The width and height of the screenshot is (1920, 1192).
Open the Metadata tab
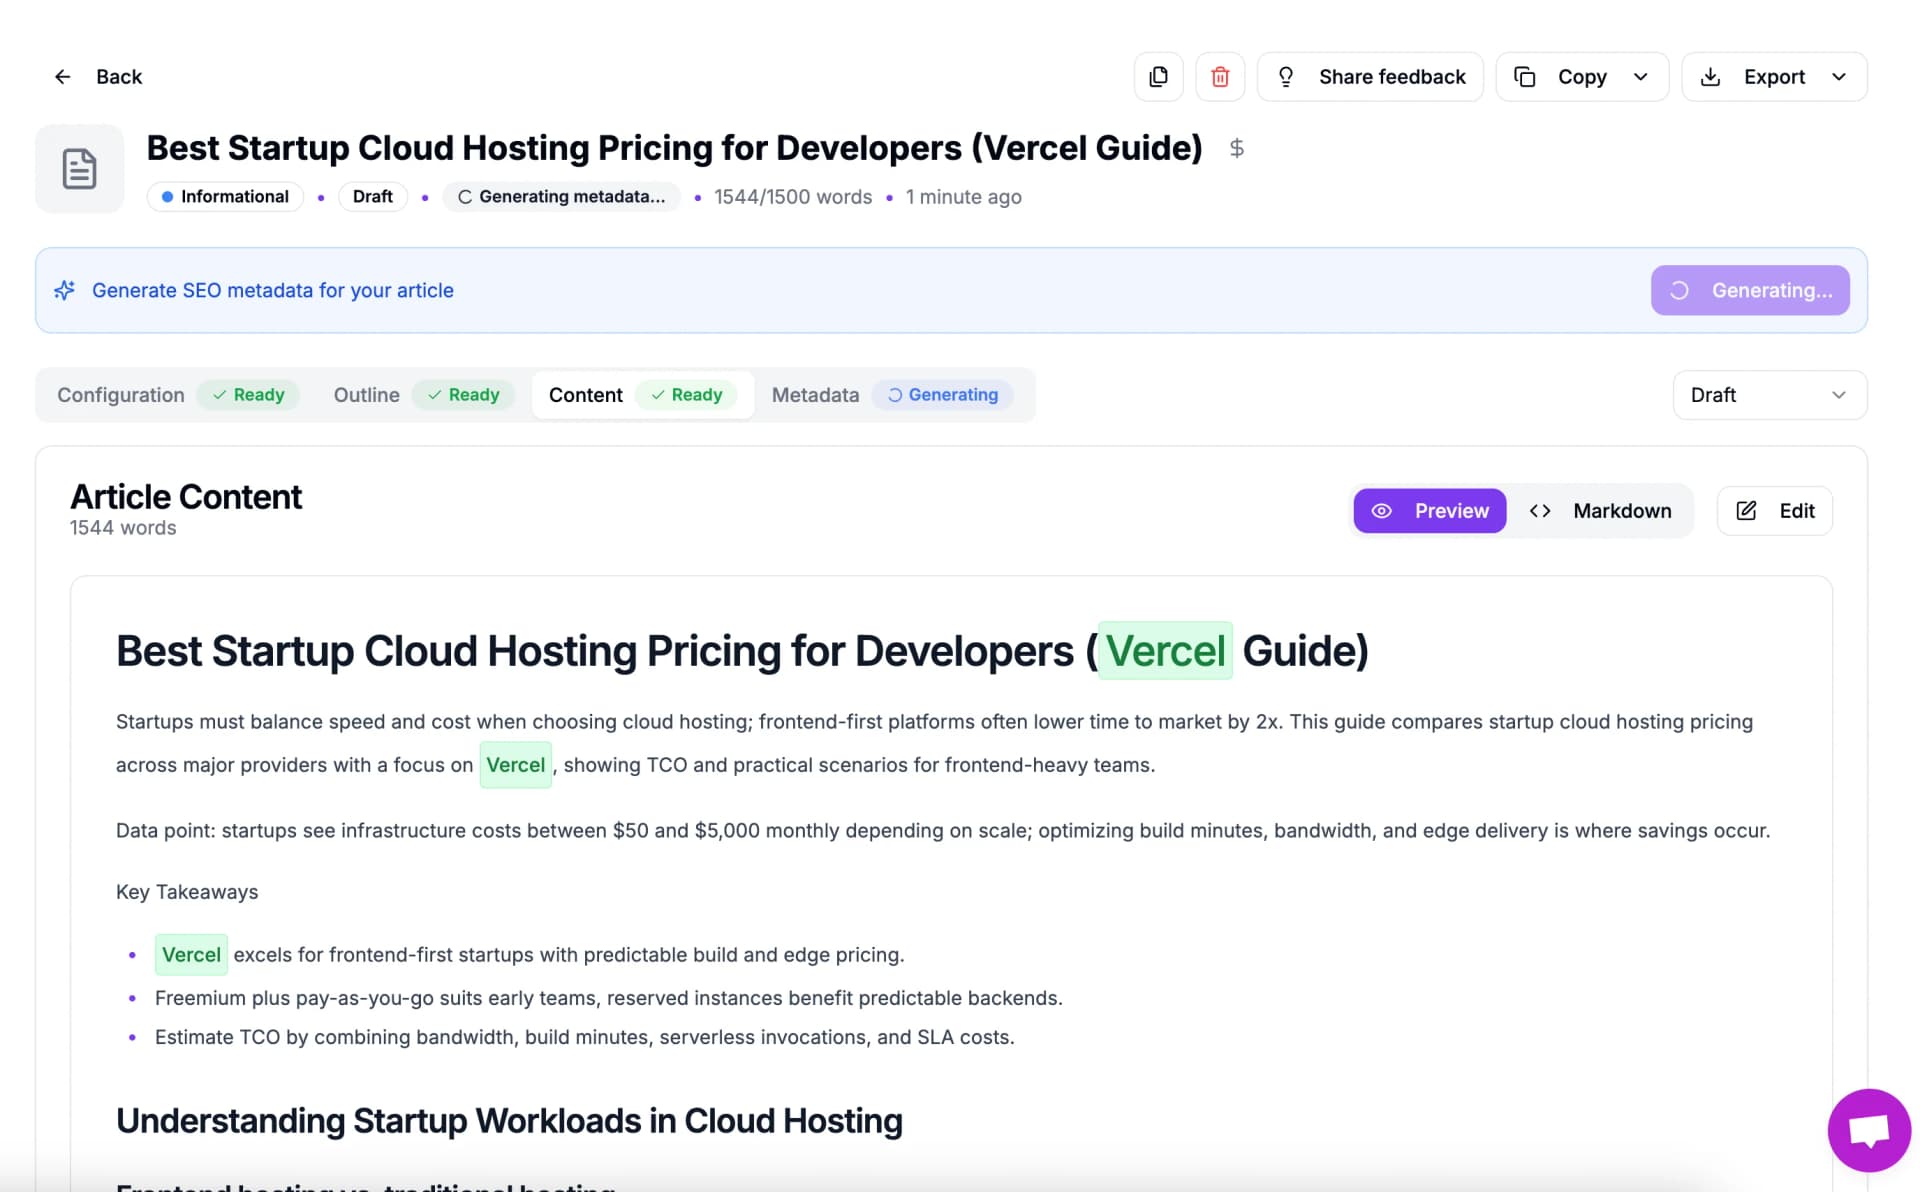point(815,395)
